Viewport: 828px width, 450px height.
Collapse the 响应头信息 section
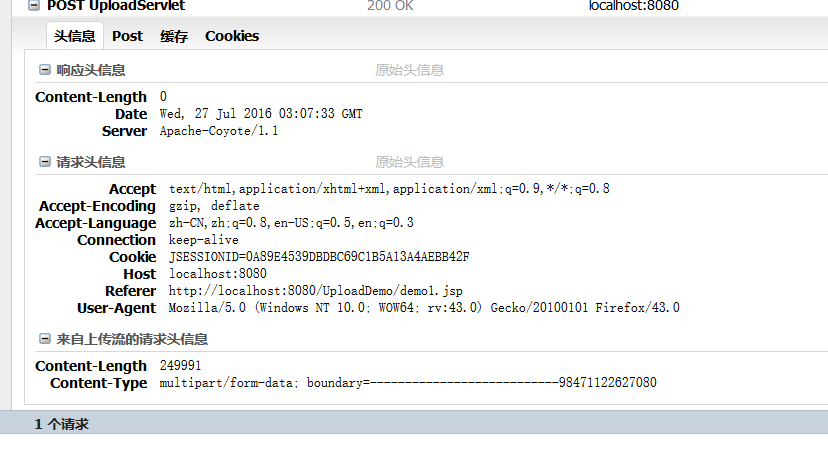[x=45, y=70]
